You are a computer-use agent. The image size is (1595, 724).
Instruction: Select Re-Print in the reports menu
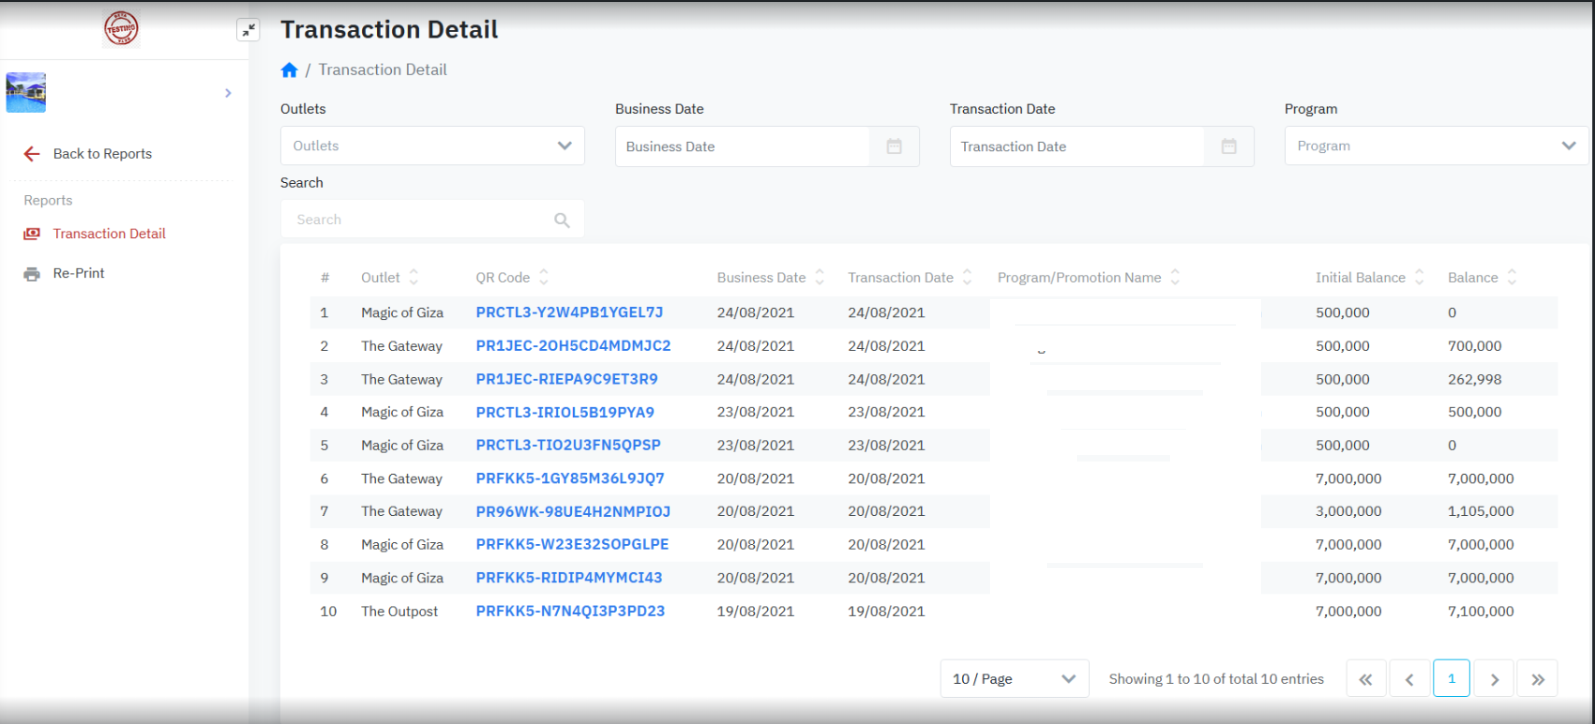coord(79,273)
